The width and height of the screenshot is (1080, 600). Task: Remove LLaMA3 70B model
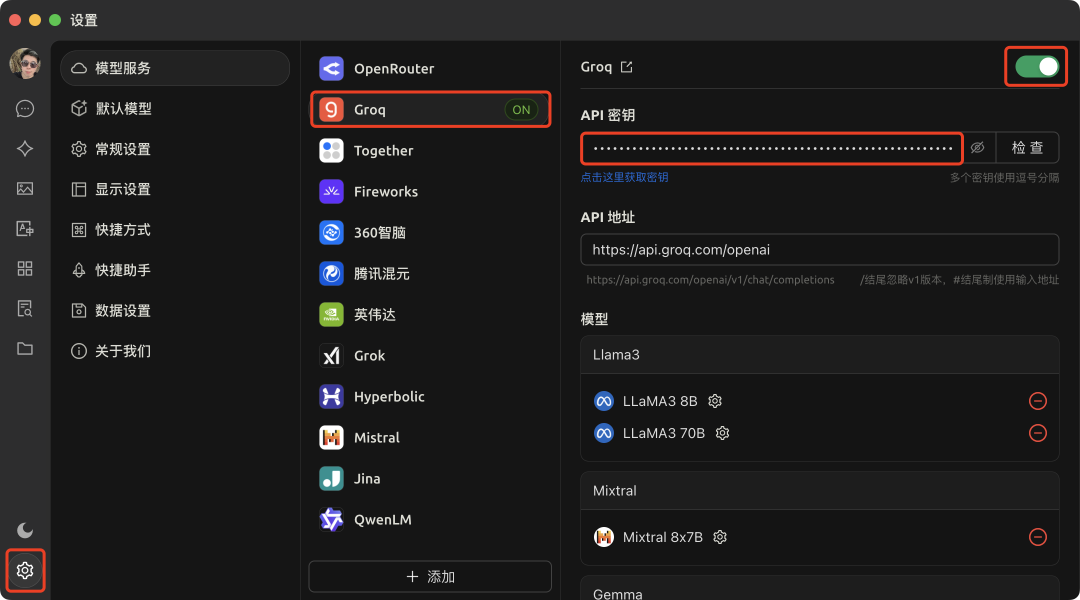pos(1037,433)
